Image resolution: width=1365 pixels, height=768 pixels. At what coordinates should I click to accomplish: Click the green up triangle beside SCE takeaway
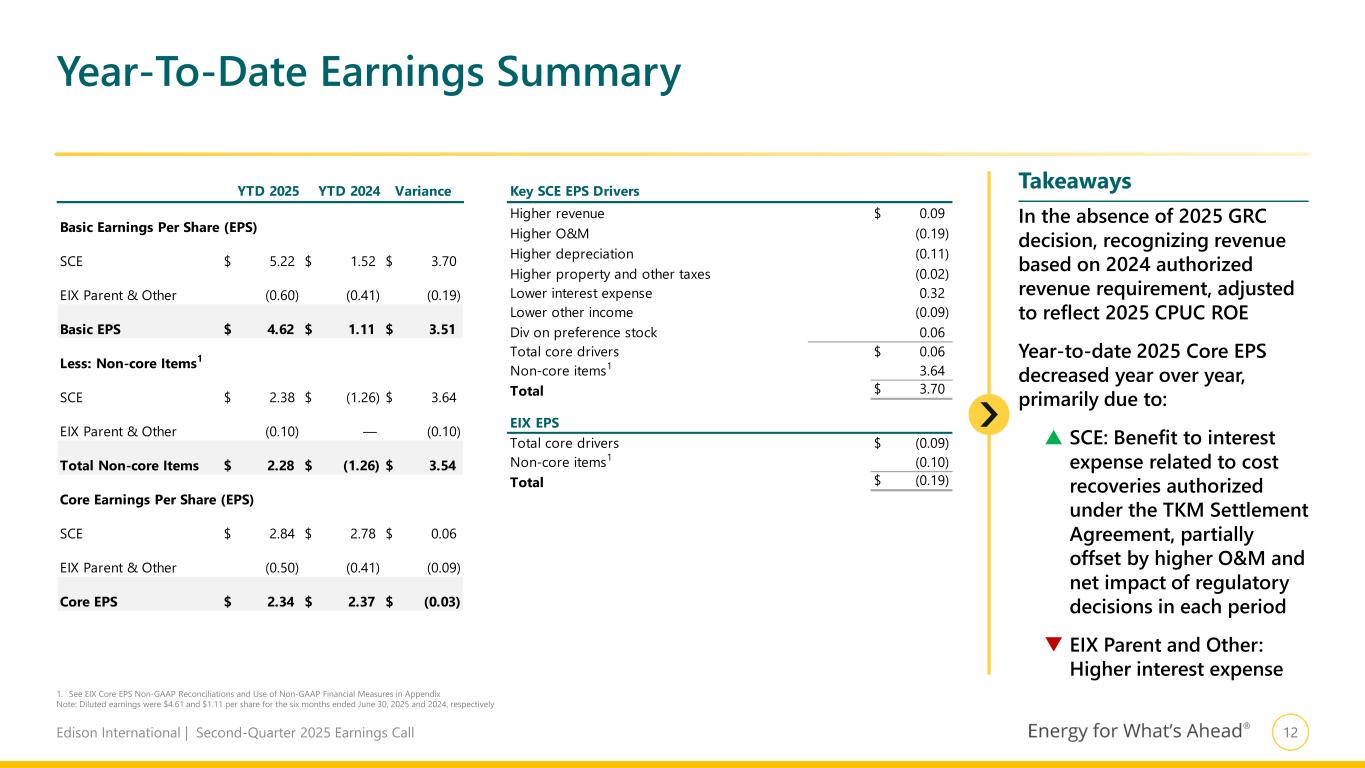[x=1054, y=438]
